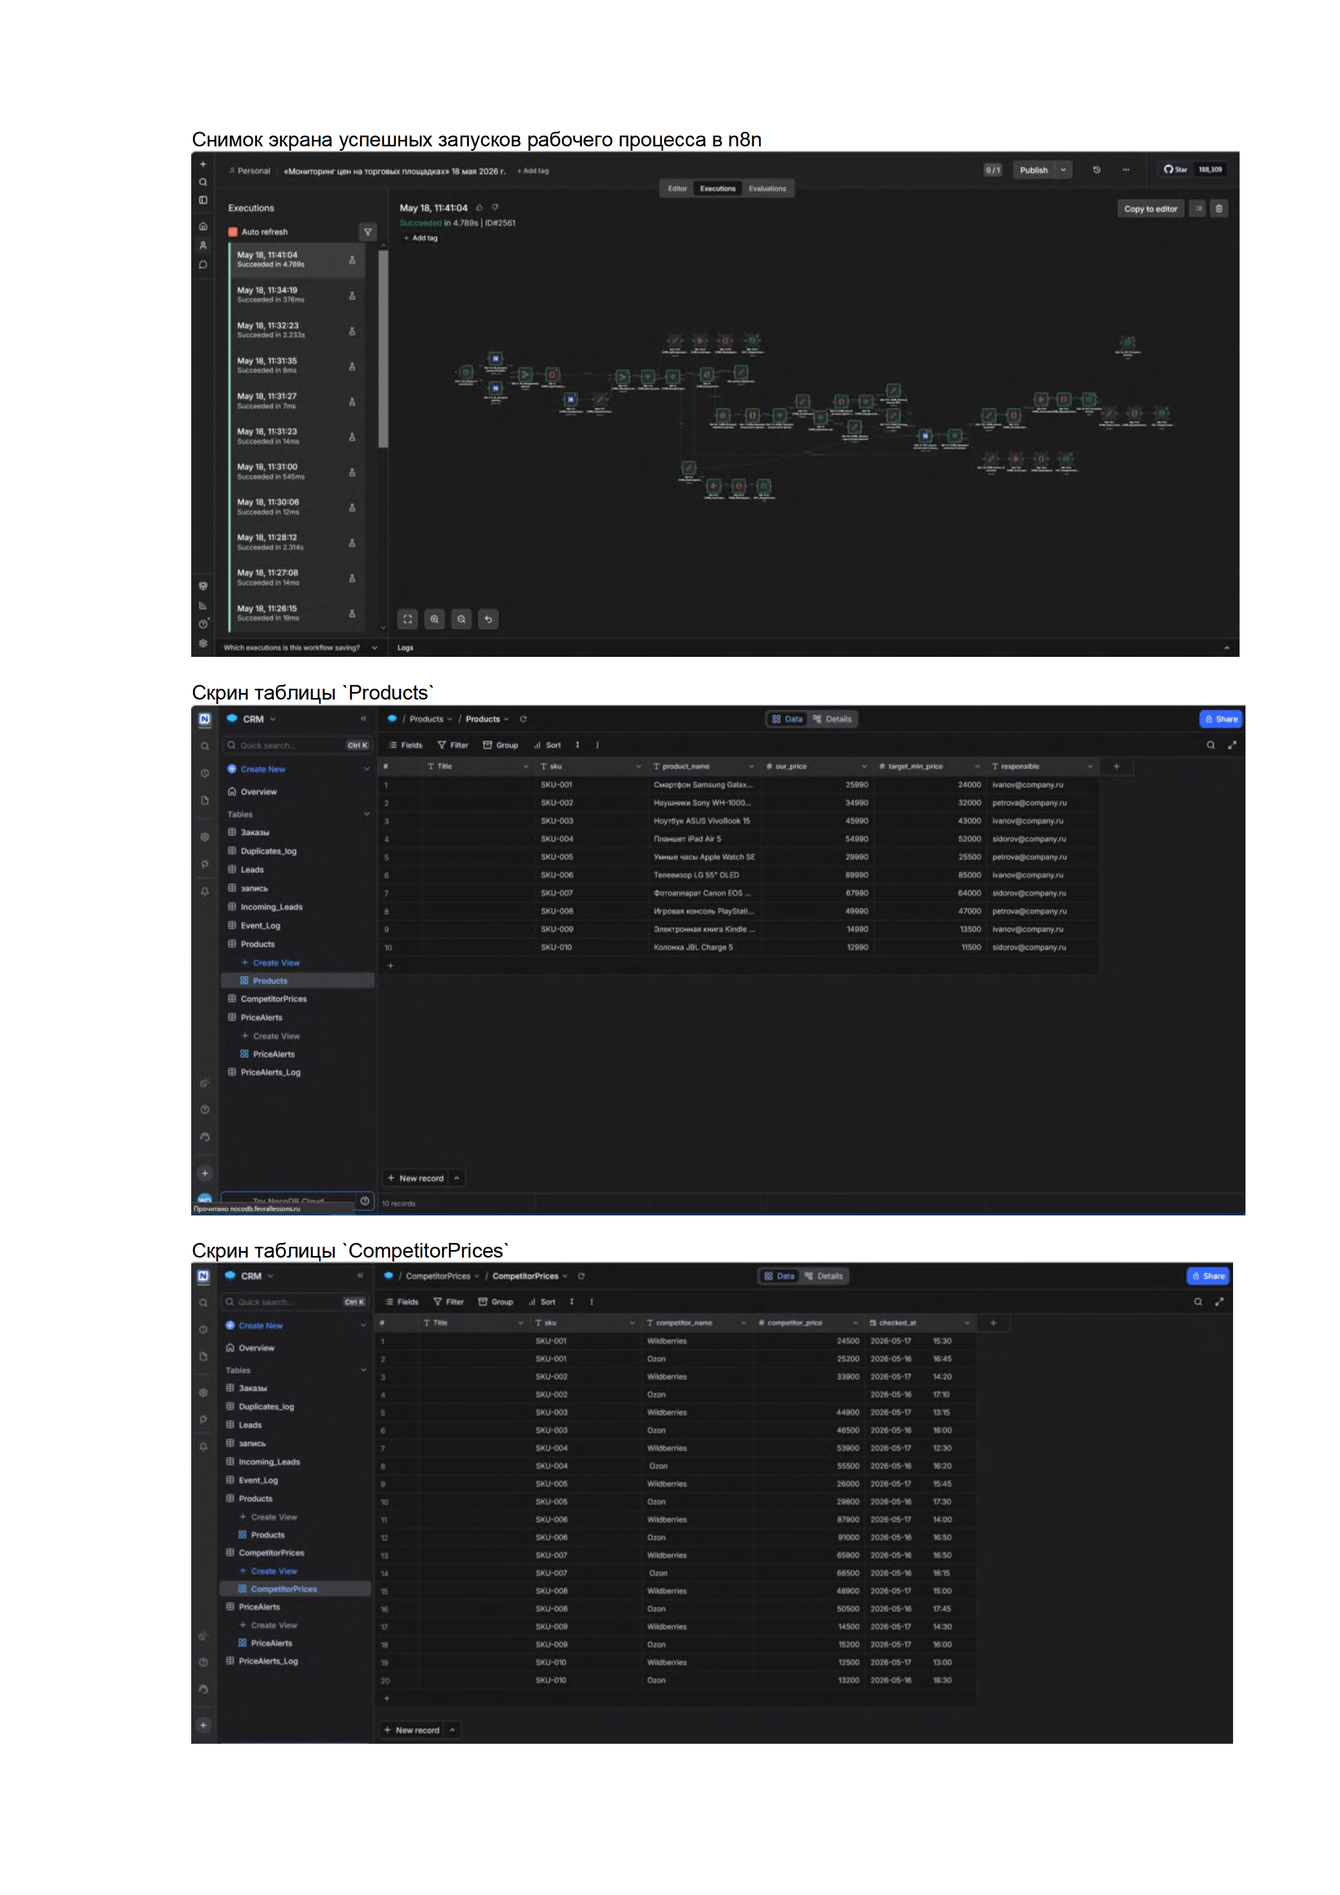Delete the execution with the trash icon
Screen dimensions: 1340x1895
(x=1219, y=209)
